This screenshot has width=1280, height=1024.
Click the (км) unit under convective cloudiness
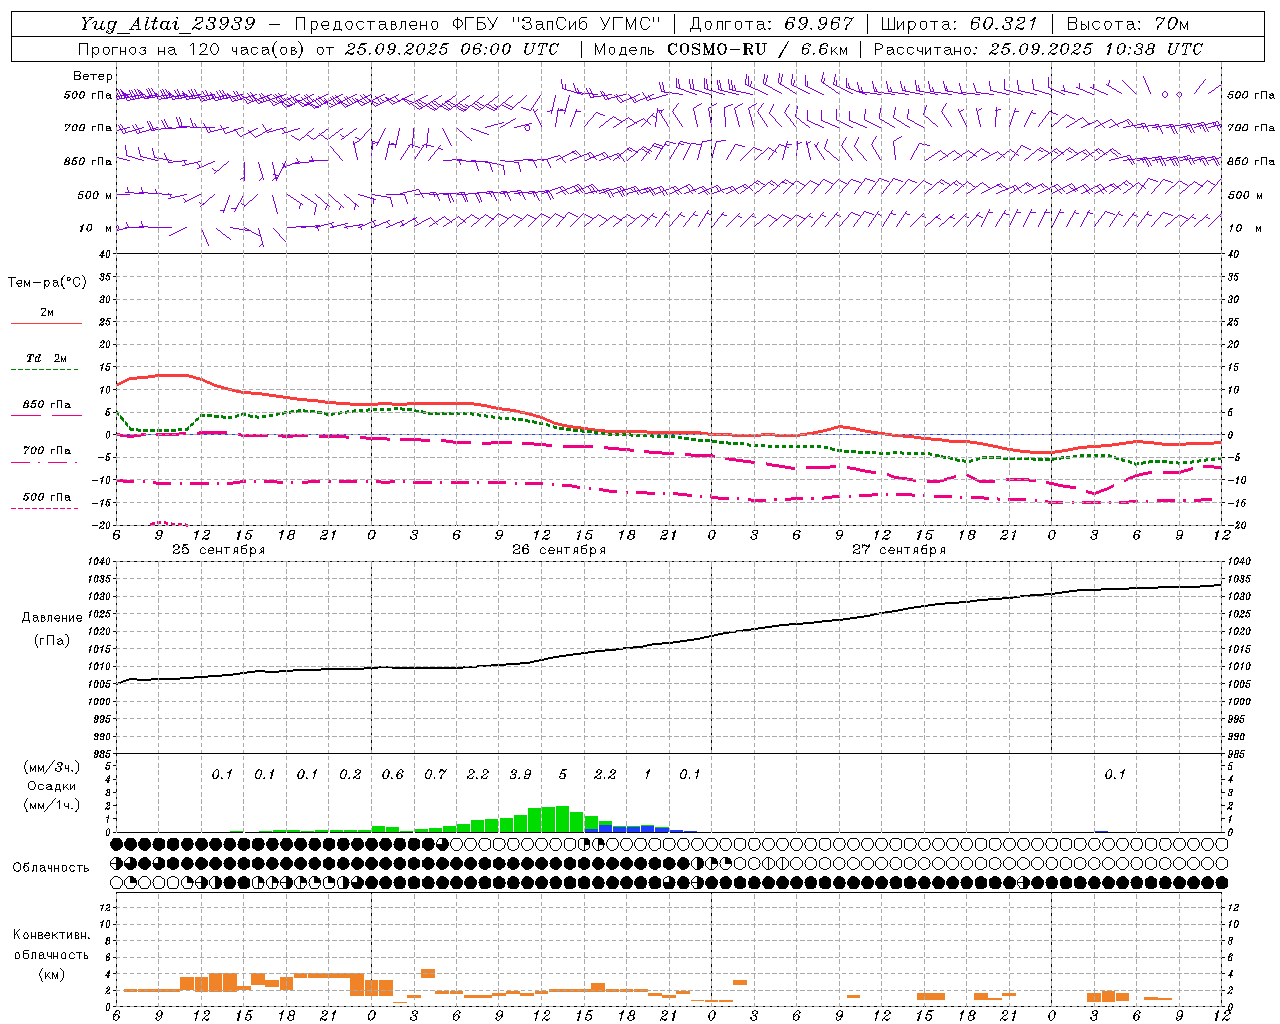point(51,974)
